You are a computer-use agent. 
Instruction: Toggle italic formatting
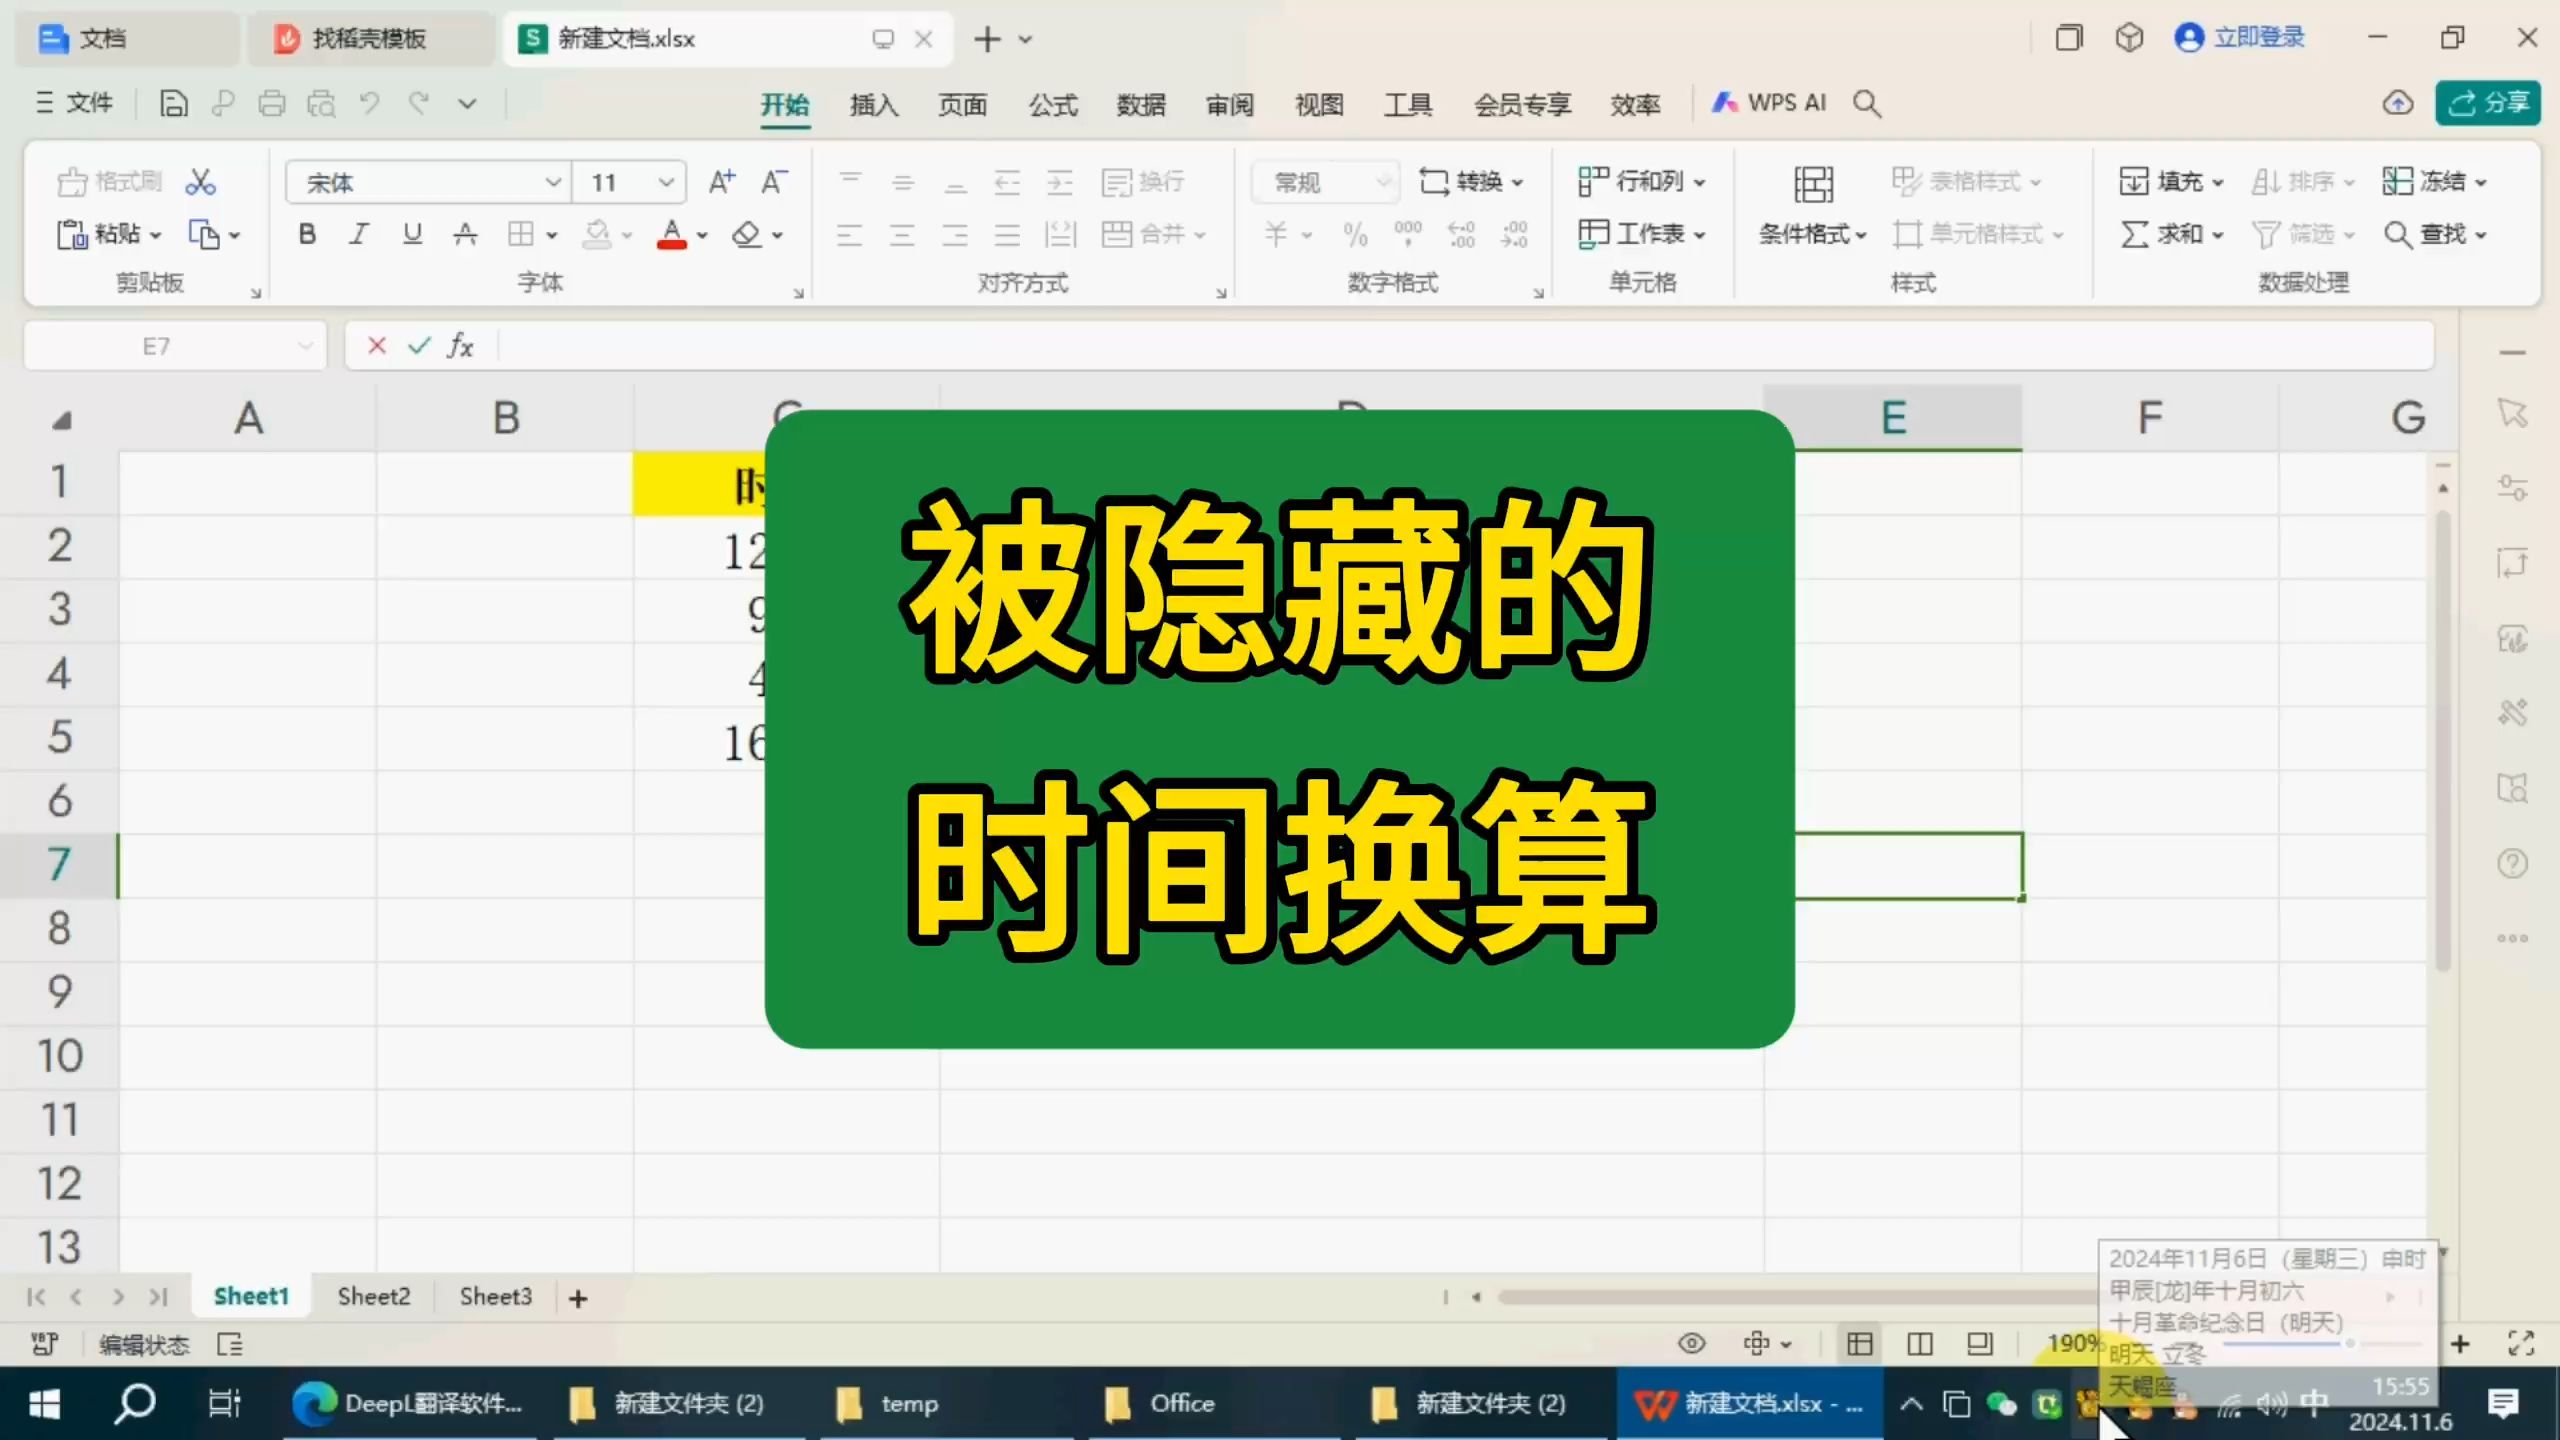point(358,234)
